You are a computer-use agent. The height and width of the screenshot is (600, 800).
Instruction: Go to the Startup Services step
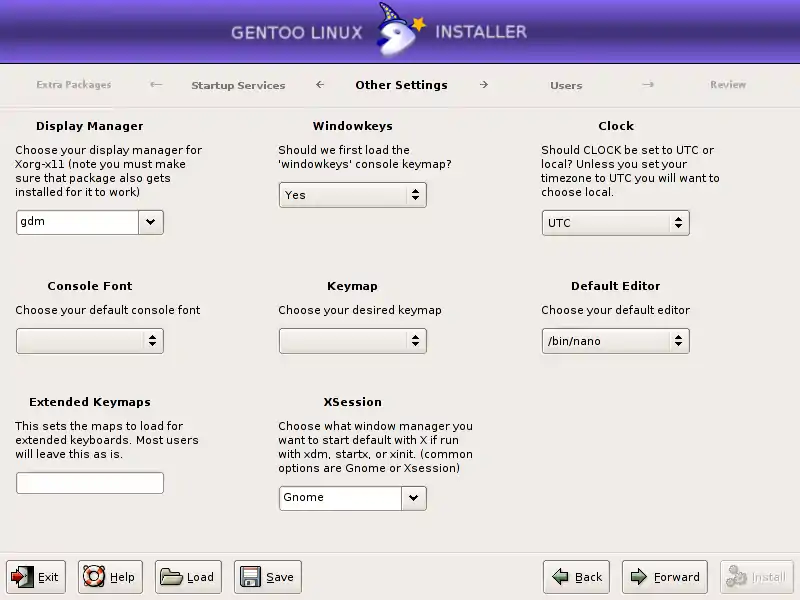coord(238,86)
